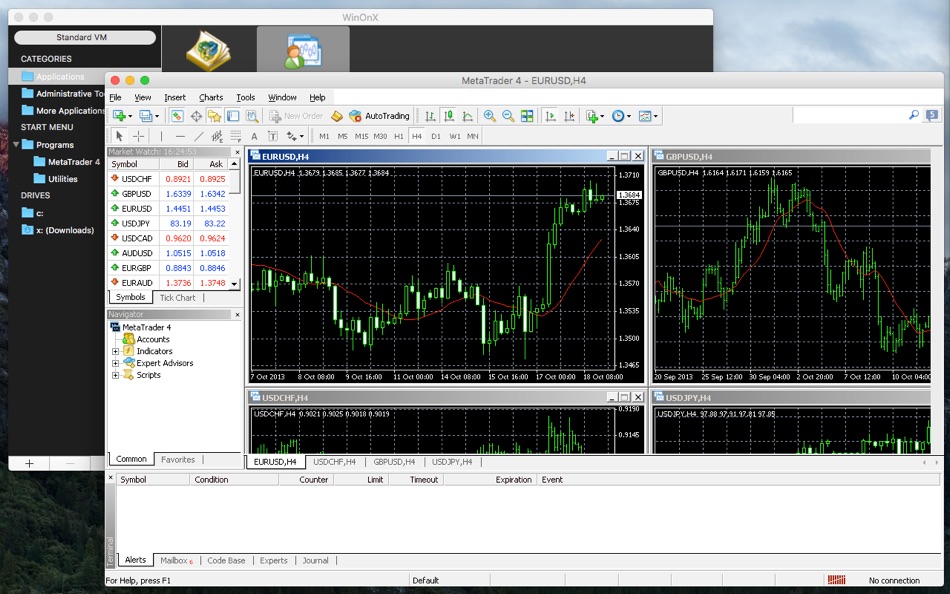This screenshot has width=950, height=594.
Task: Expand Expert Advisors in Navigator
Action: (x=116, y=363)
